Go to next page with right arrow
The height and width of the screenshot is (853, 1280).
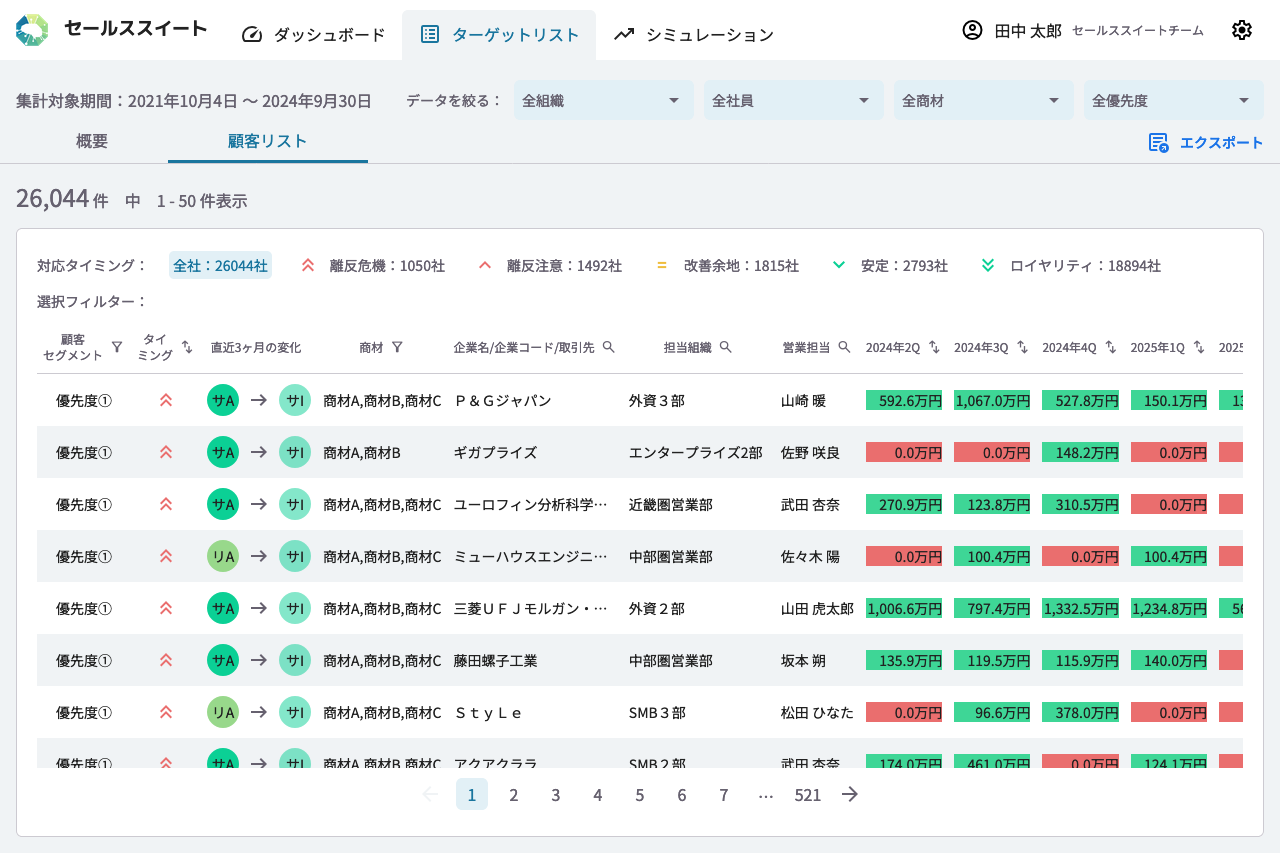pos(850,794)
